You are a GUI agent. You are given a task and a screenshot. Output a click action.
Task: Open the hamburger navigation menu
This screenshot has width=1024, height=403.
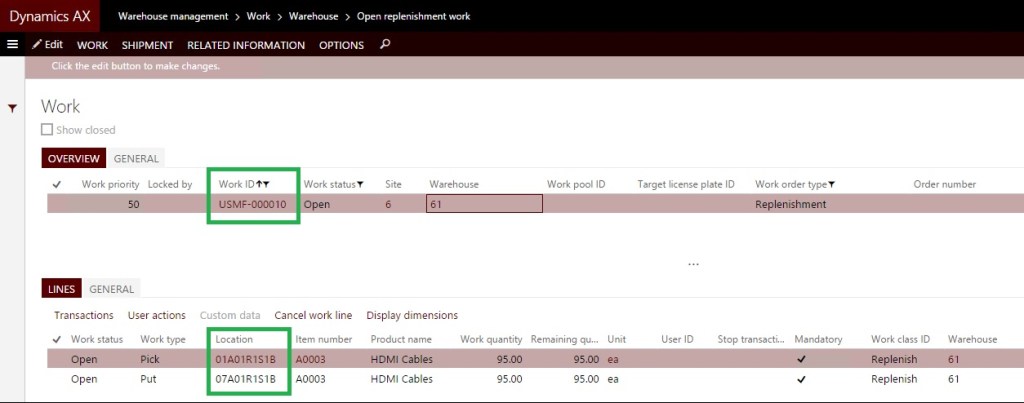[12, 45]
